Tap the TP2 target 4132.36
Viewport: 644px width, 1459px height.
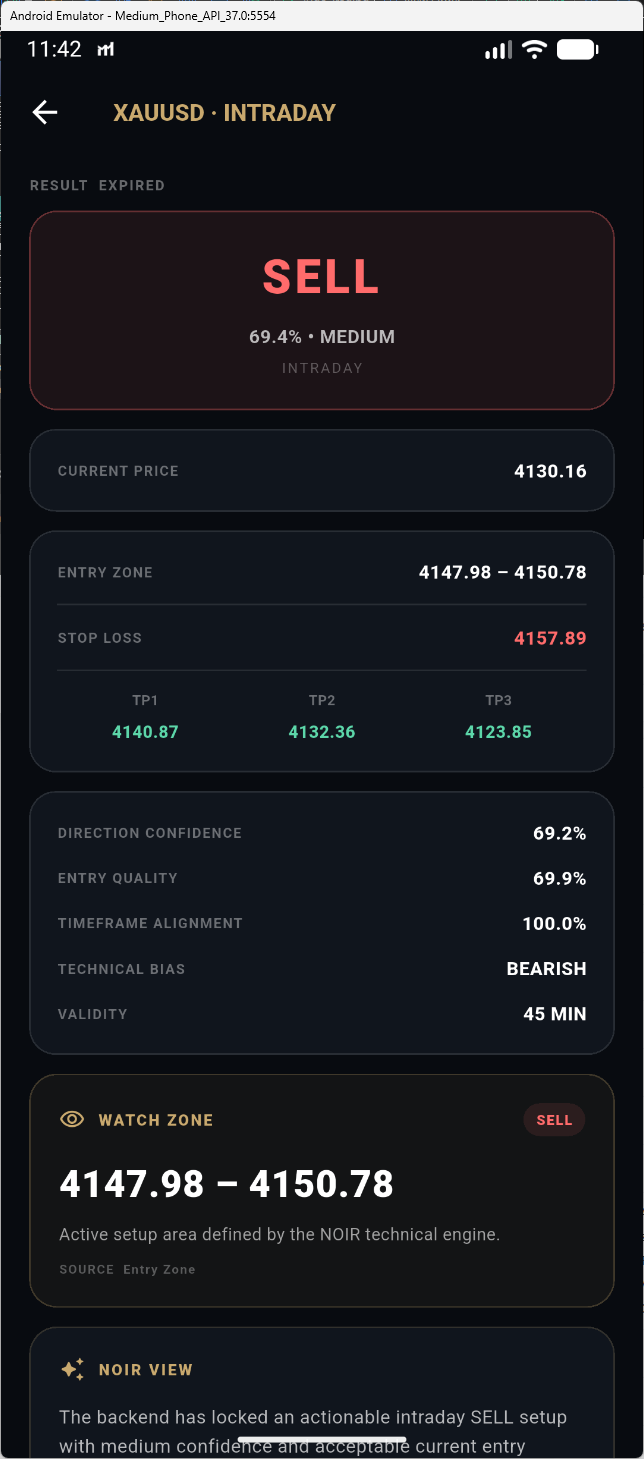pos(321,732)
